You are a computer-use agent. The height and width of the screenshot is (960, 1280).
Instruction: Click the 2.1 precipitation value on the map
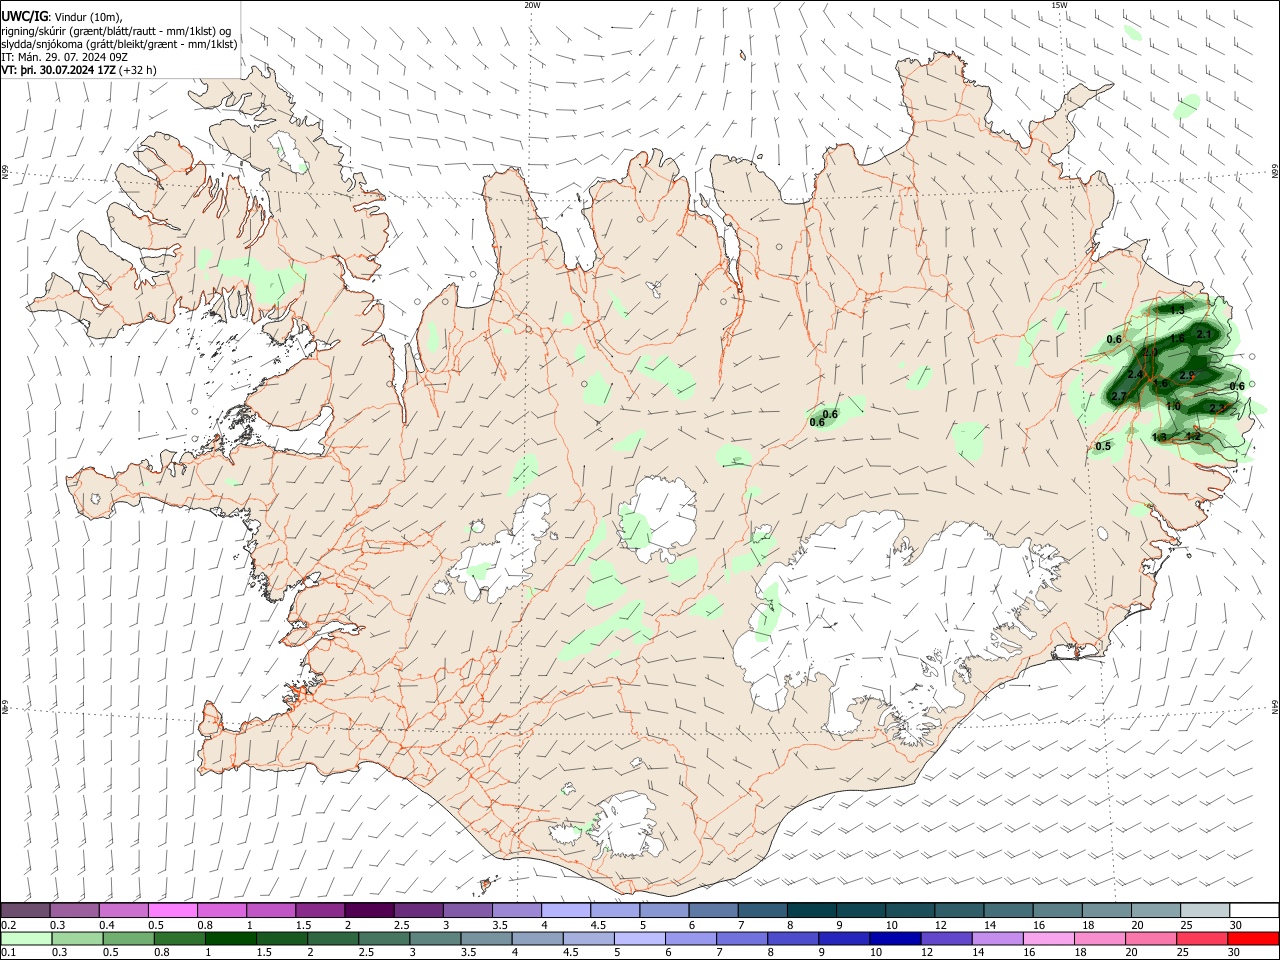pos(1204,335)
